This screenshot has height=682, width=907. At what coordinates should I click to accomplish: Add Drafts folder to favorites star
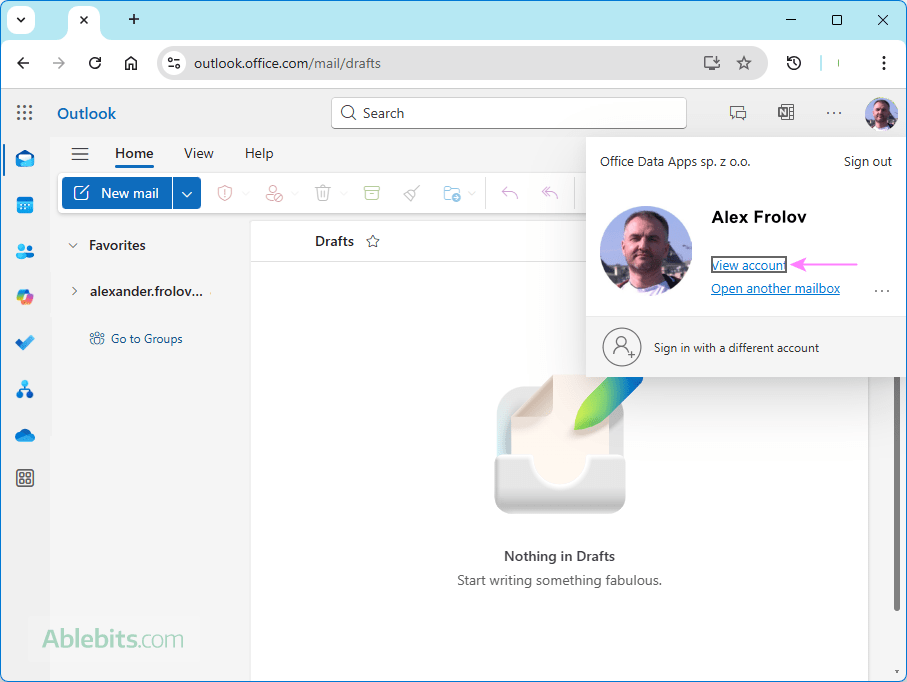(x=373, y=241)
